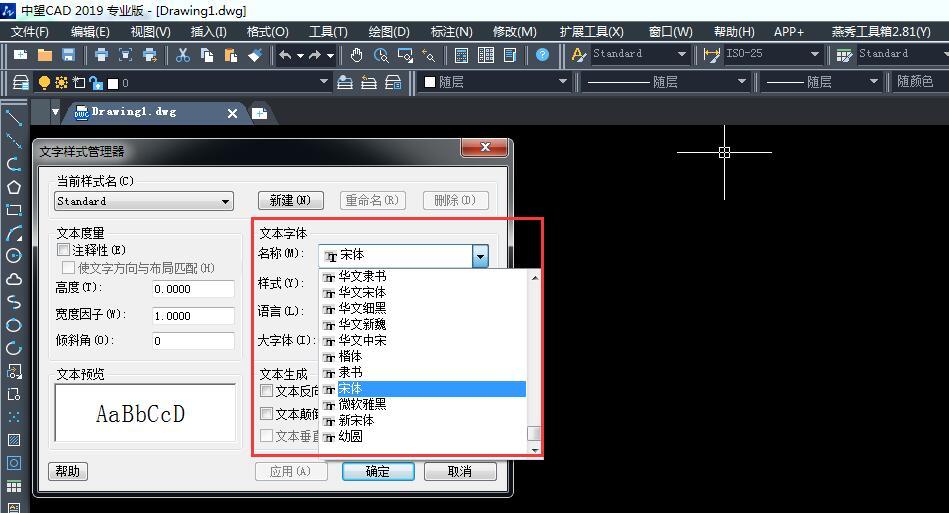Click the Print icon
Image resolution: width=949 pixels, height=513 pixels.
(x=102, y=55)
